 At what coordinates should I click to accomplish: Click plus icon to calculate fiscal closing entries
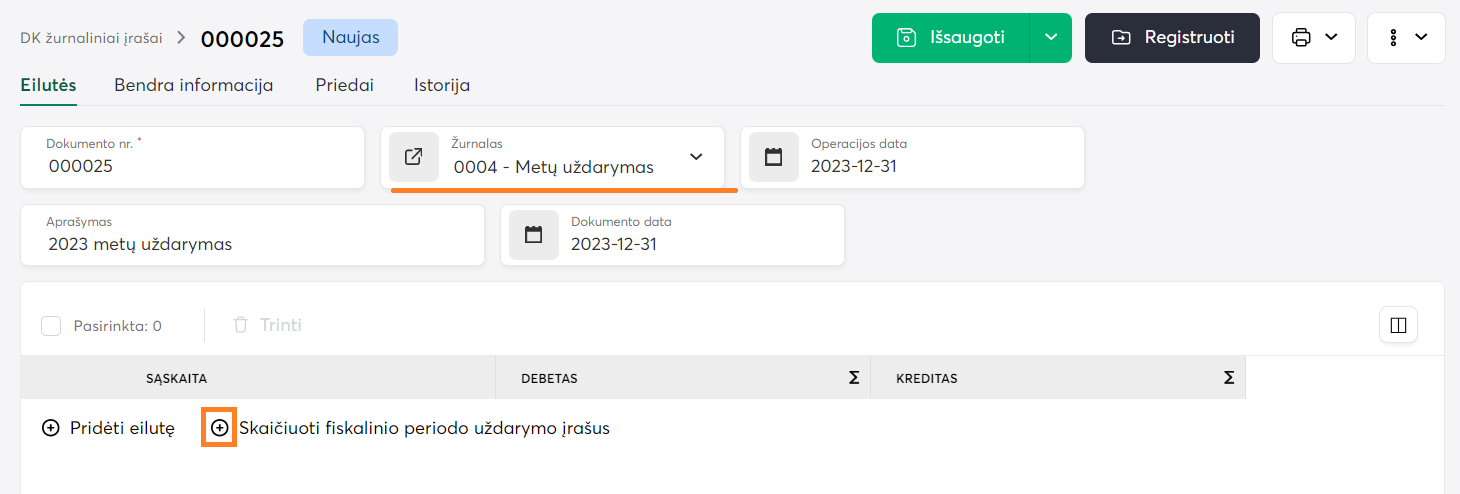[219, 428]
